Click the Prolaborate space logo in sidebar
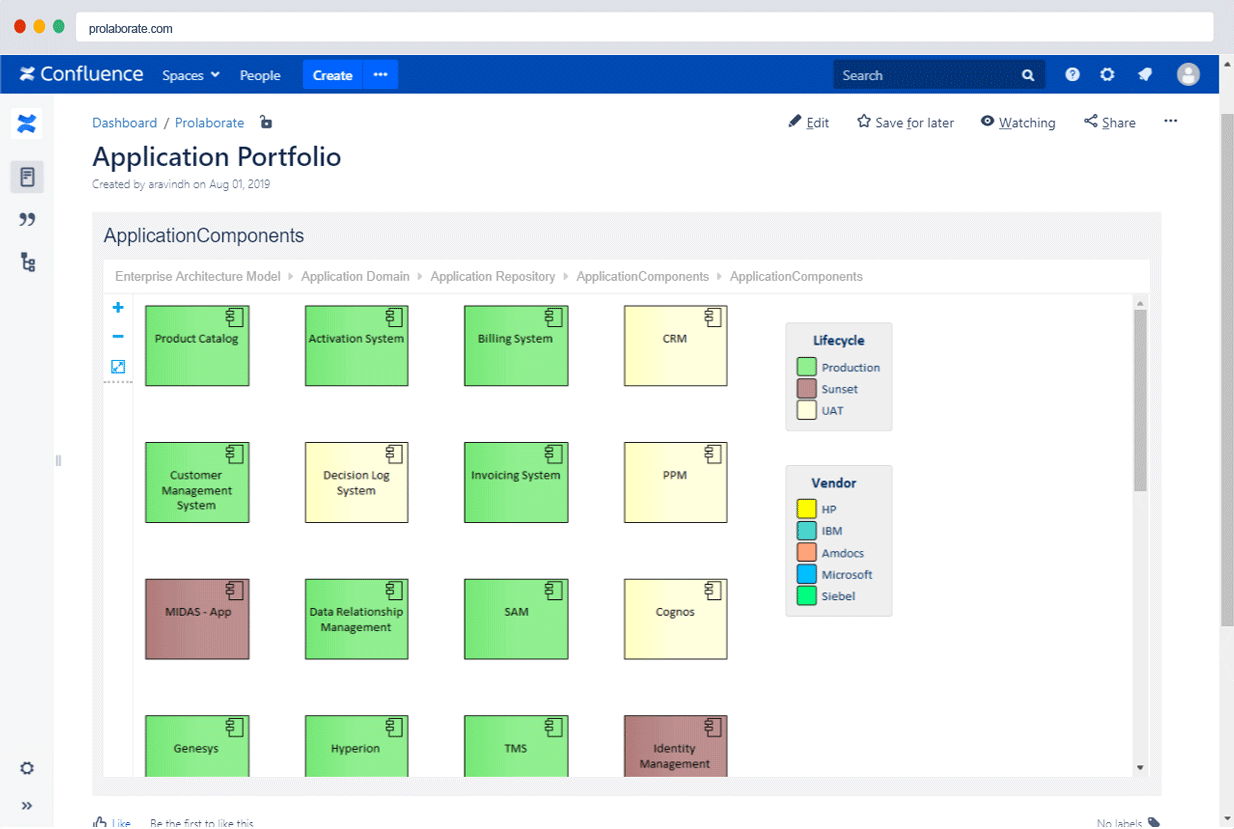This screenshot has width=1234, height=829. 27,124
